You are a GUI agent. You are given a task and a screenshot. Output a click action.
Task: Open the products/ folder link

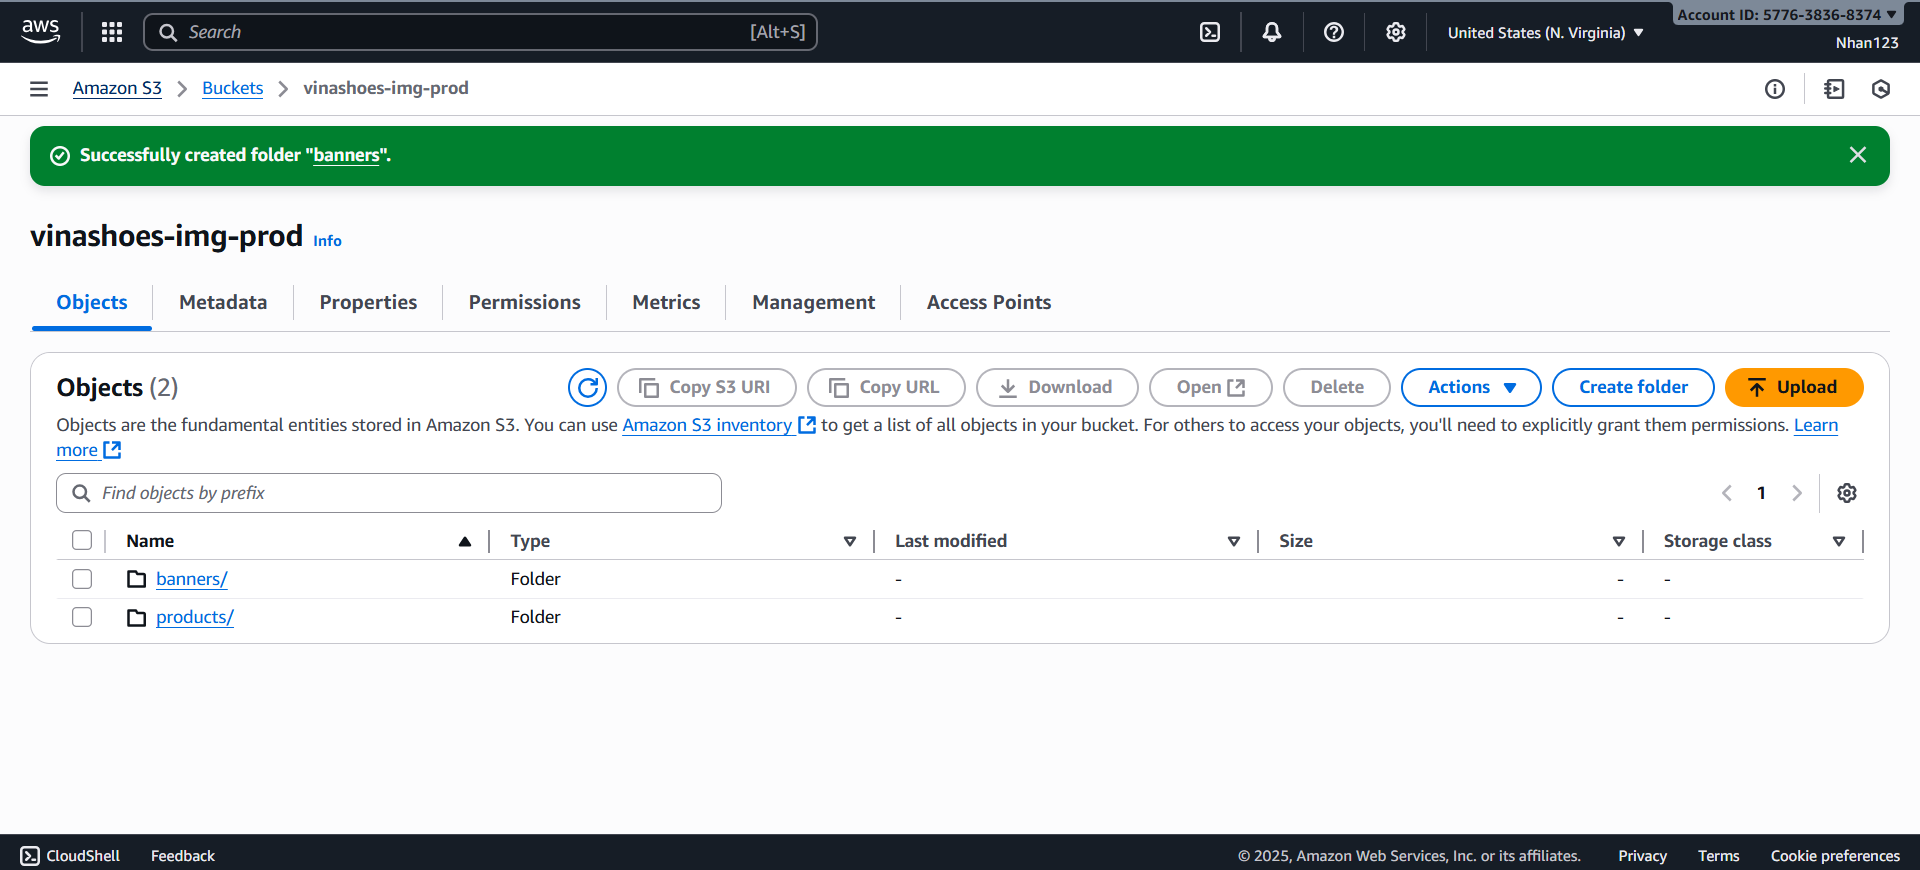195,617
